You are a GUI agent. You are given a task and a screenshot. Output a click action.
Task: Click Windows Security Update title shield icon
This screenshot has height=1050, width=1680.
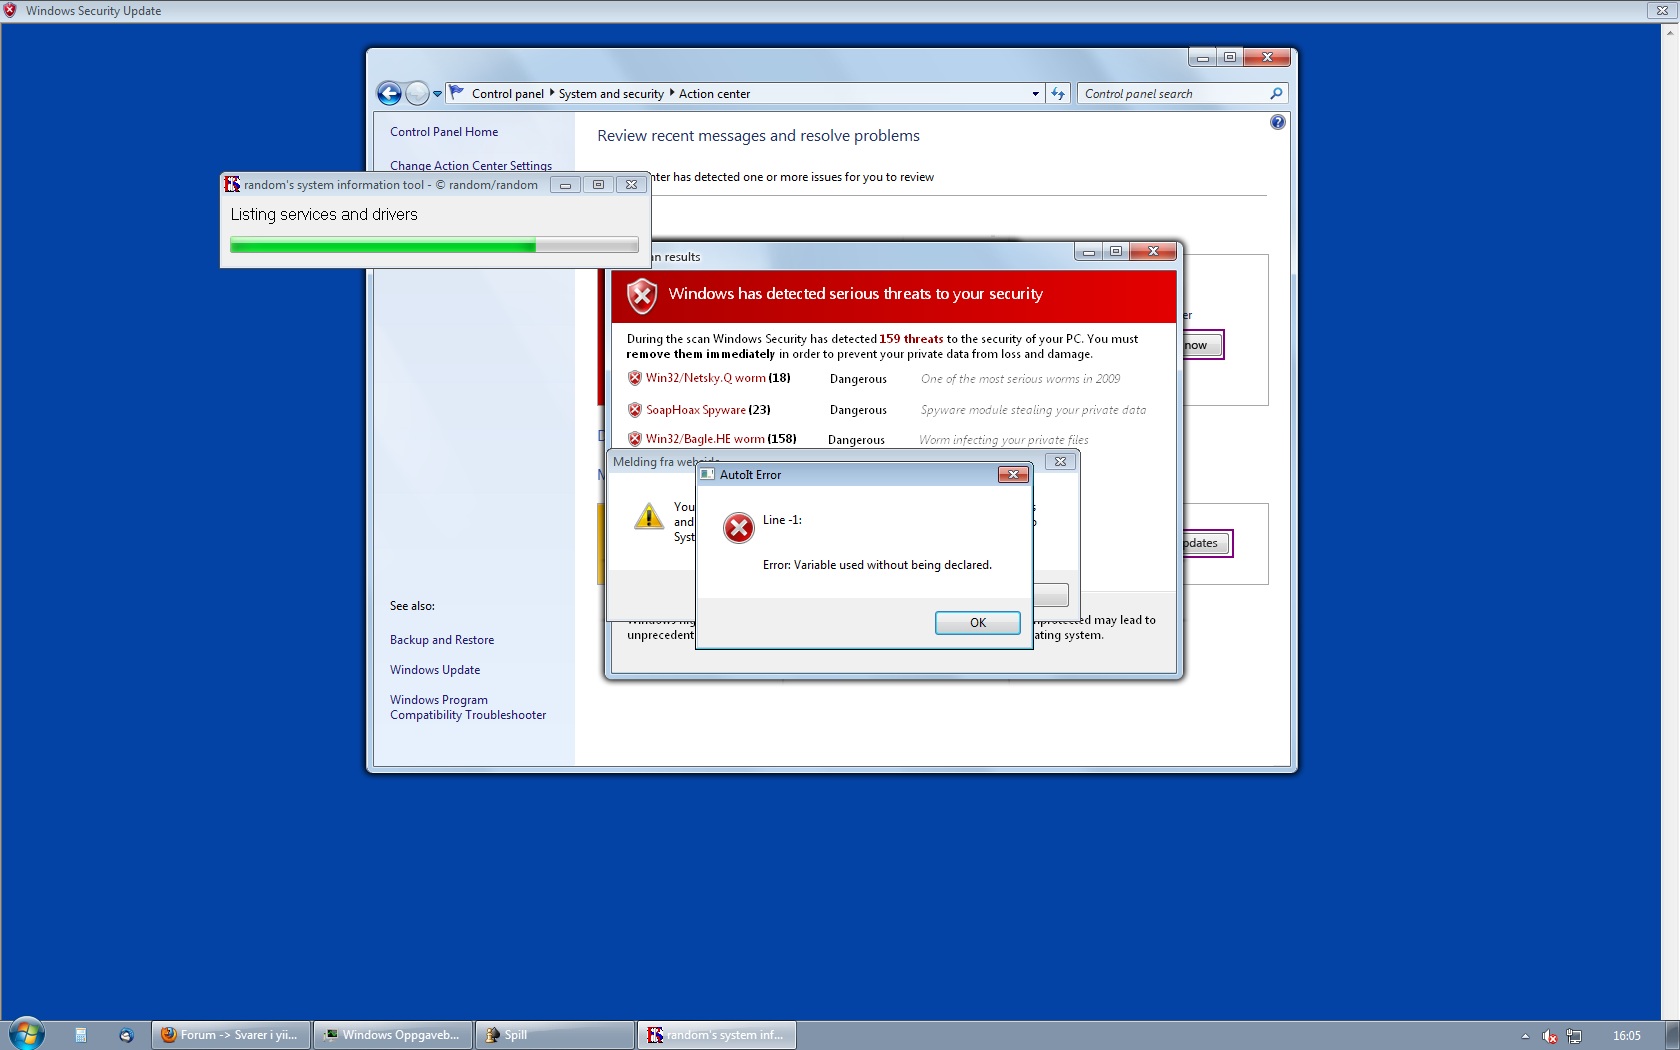10,10
